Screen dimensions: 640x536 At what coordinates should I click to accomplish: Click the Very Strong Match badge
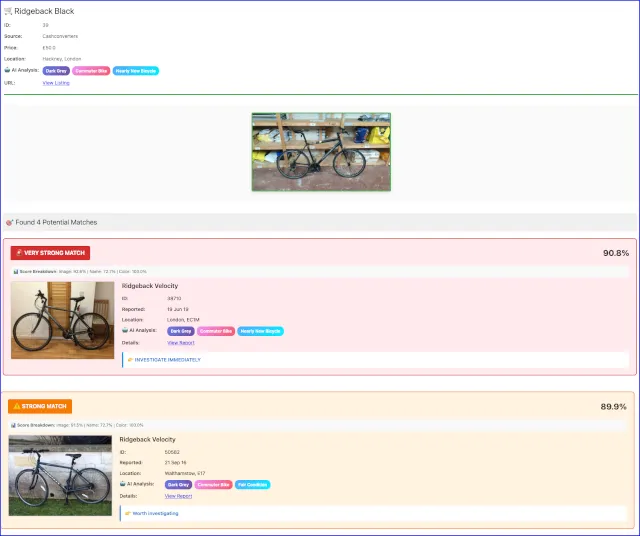pos(50,253)
